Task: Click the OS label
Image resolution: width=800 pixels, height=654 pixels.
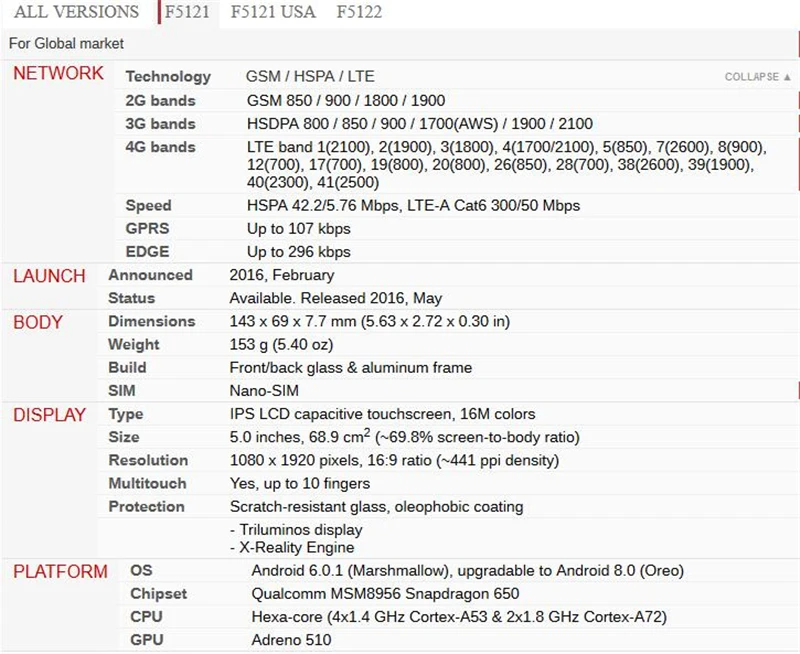Action: click(x=141, y=570)
